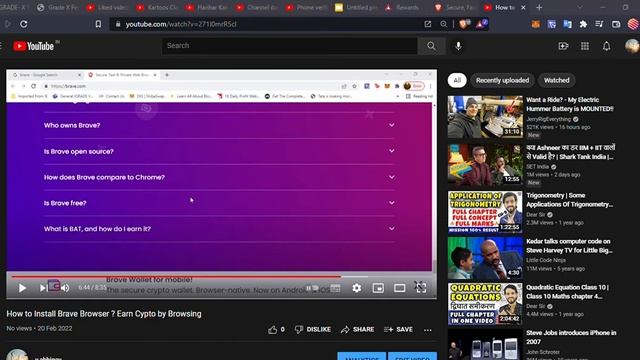Open new browser tab plus button
The height and width of the screenshot is (360, 640).
coord(539,7)
